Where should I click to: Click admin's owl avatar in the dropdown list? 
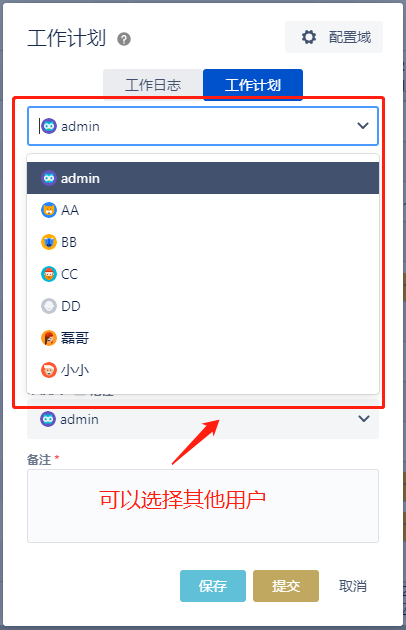pyautogui.click(x=49, y=178)
